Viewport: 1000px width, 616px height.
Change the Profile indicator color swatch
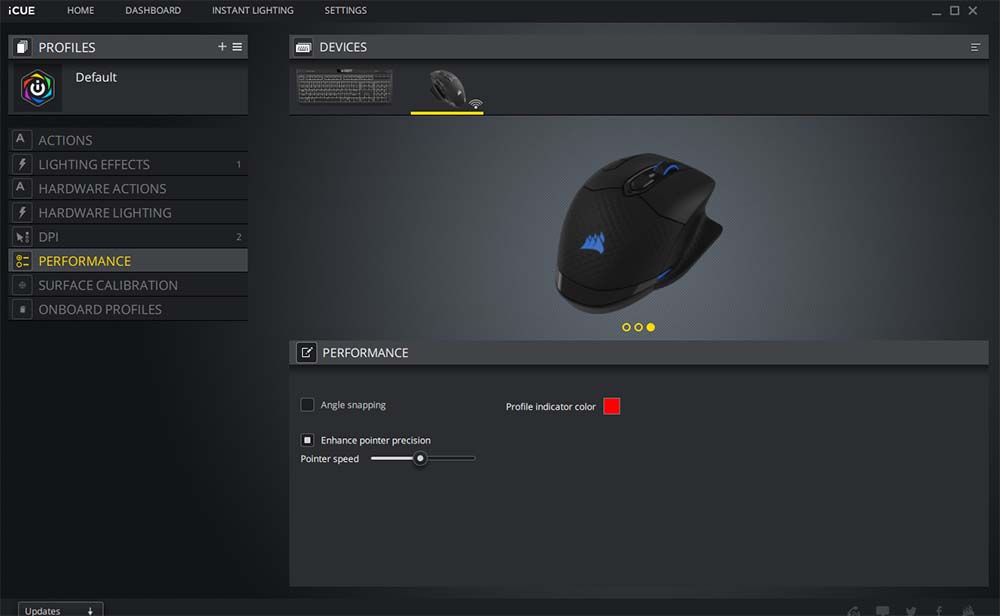pos(612,406)
